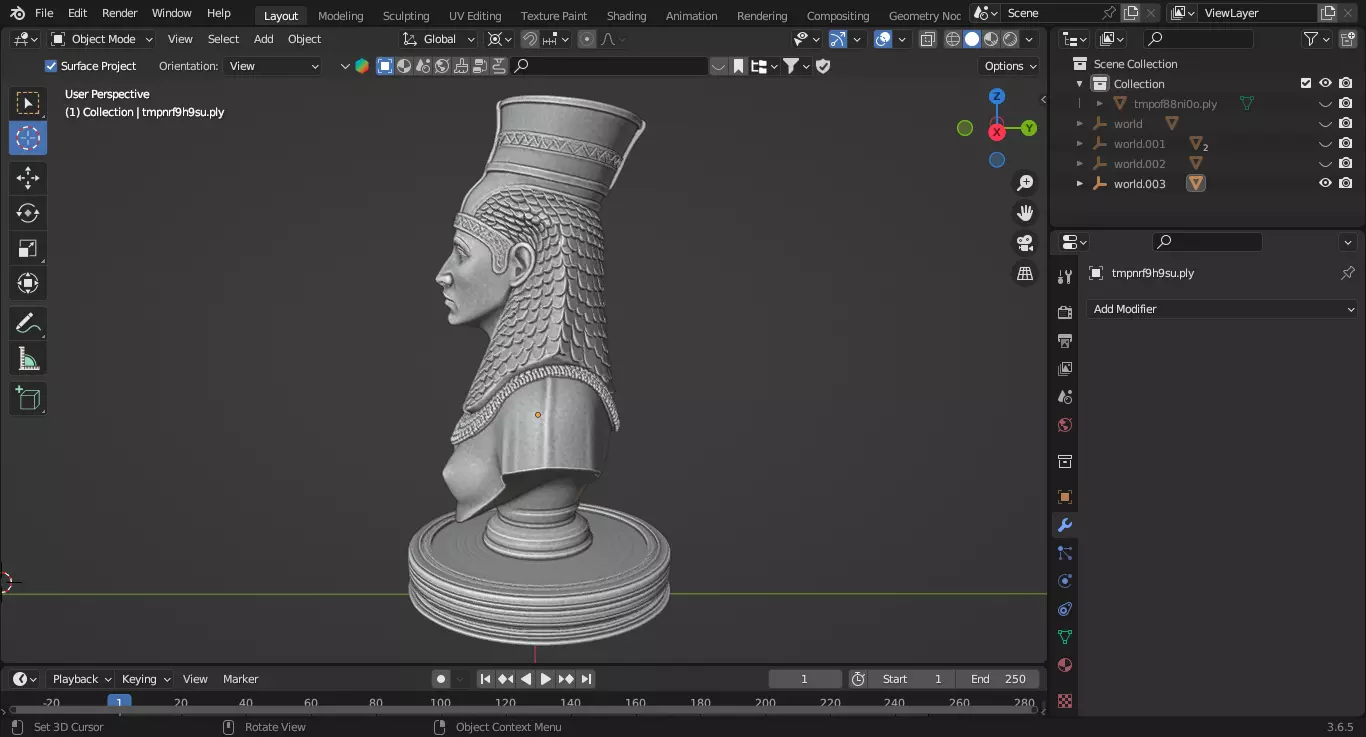Toggle Collection exclude-from-view-layer checkbox
1366x737 pixels.
point(1305,84)
